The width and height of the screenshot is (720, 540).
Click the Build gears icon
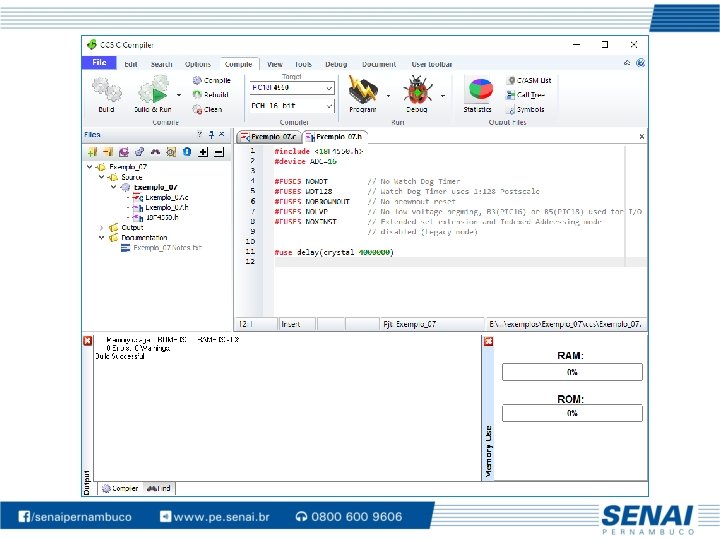[107, 90]
